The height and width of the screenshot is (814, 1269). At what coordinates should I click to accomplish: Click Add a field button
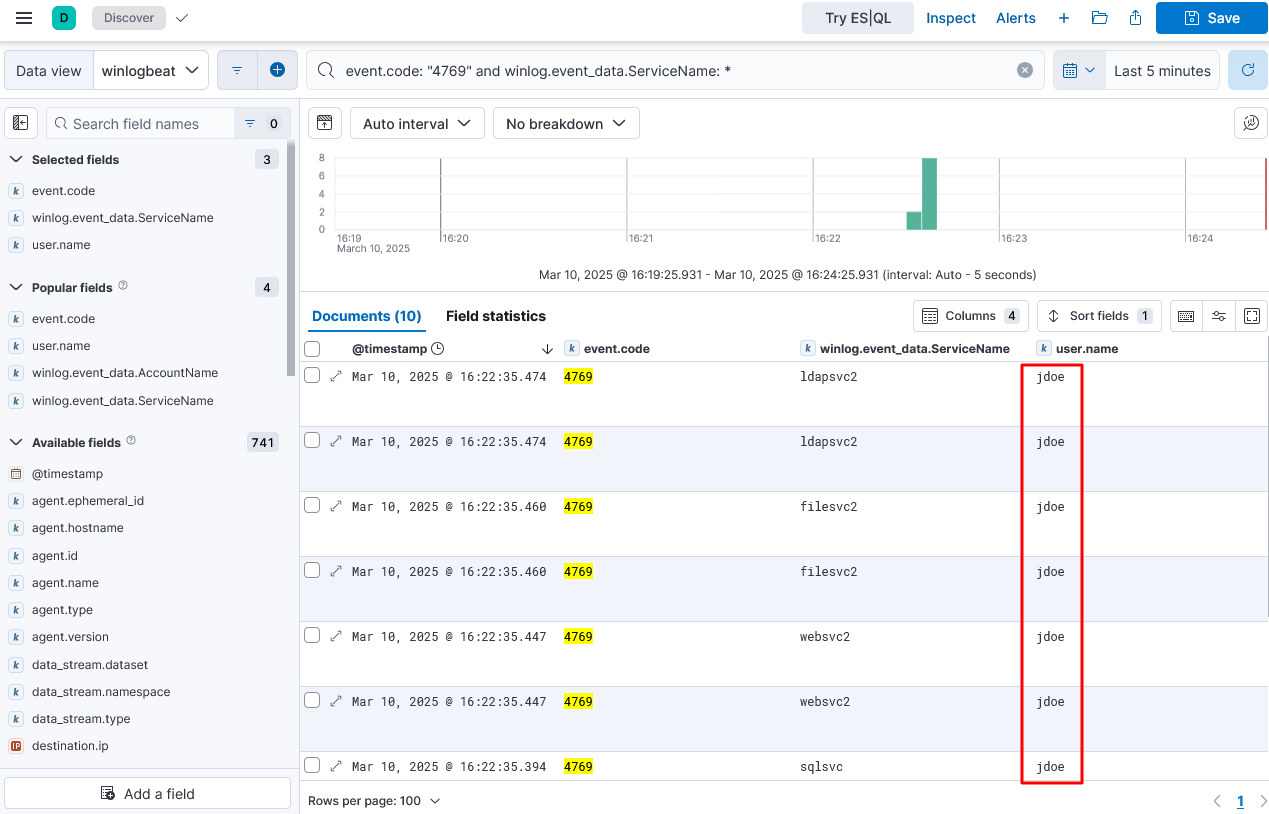tap(148, 793)
